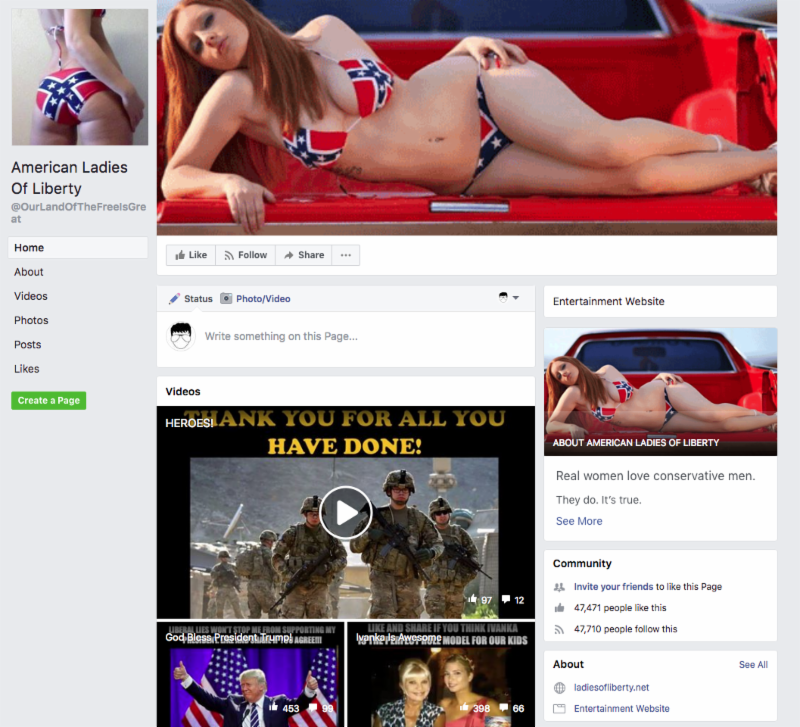The image size is (800, 727).
Task: Play the HEROES! video
Action: [x=346, y=512]
